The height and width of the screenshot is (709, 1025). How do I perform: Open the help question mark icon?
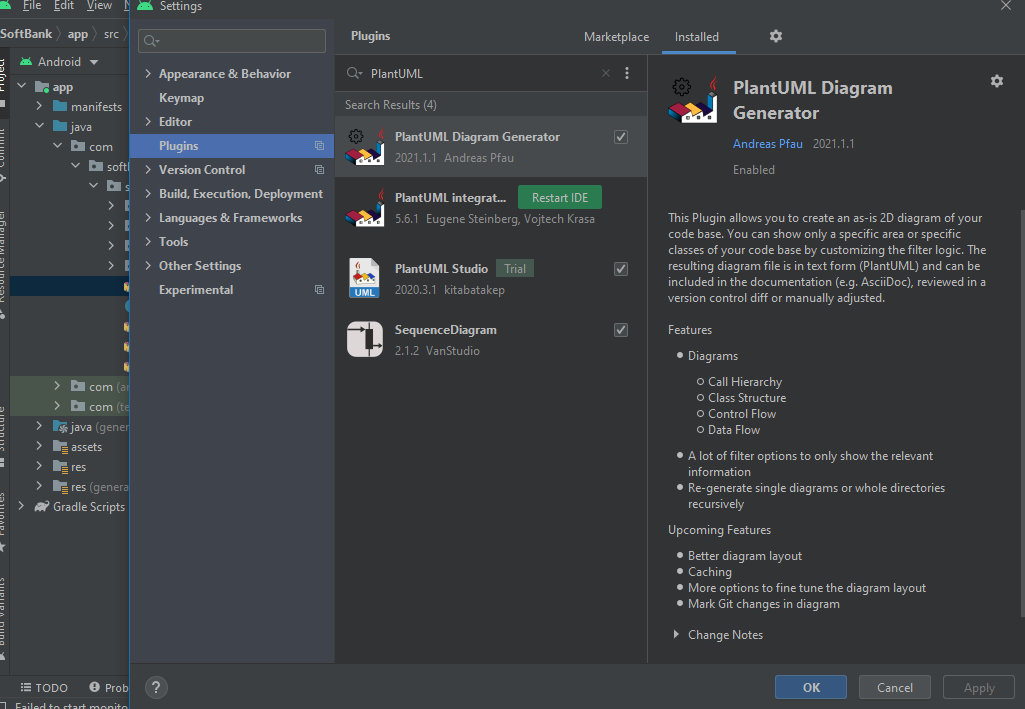pyautogui.click(x=156, y=687)
